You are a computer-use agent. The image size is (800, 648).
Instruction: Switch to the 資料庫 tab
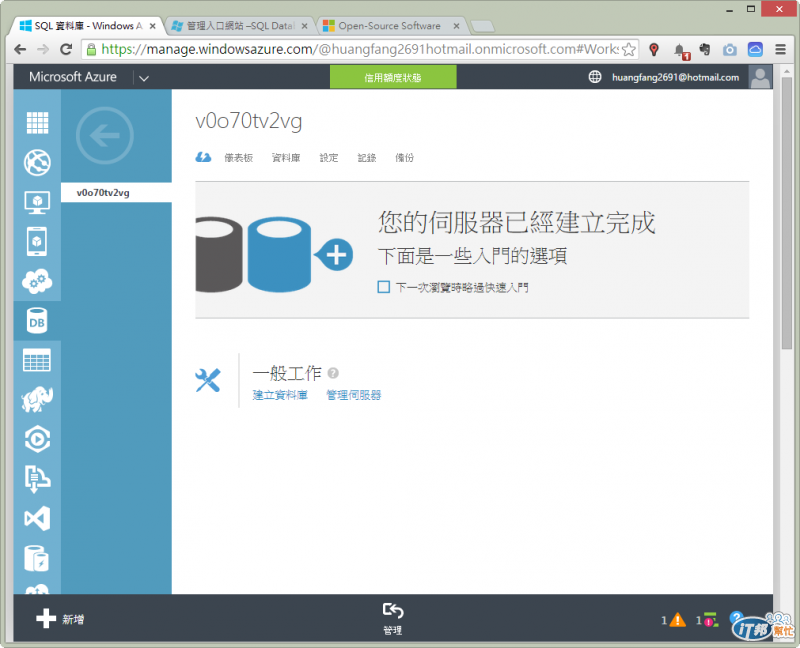pyautogui.click(x=286, y=158)
